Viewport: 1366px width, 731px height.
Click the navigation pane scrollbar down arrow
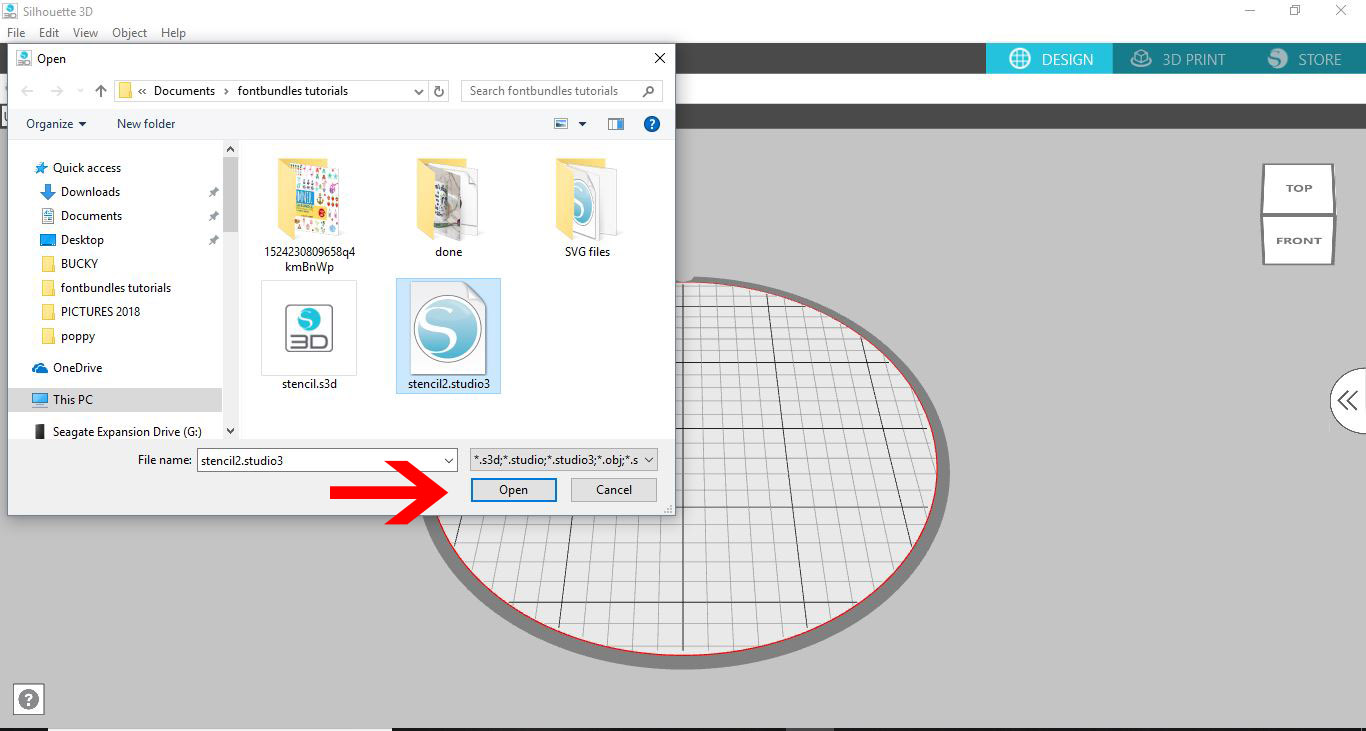pos(231,431)
